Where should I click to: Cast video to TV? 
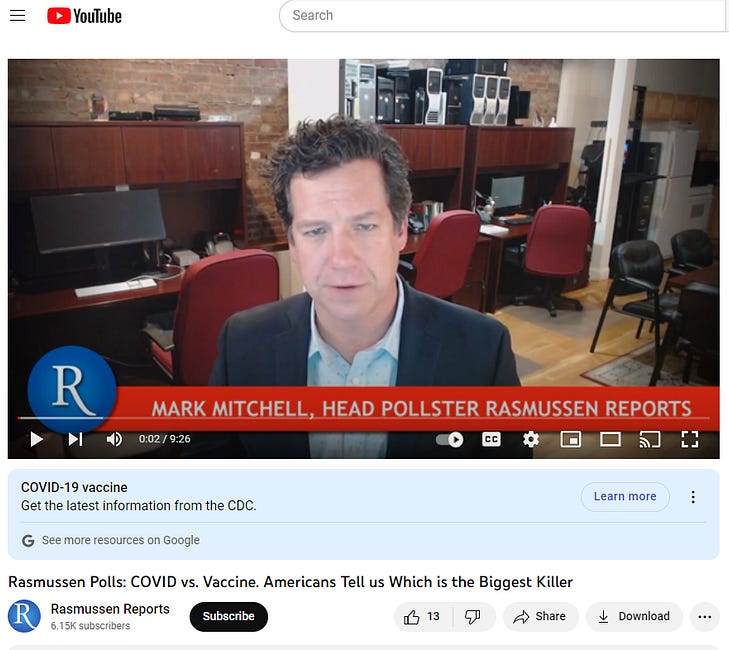(x=650, y=439)
